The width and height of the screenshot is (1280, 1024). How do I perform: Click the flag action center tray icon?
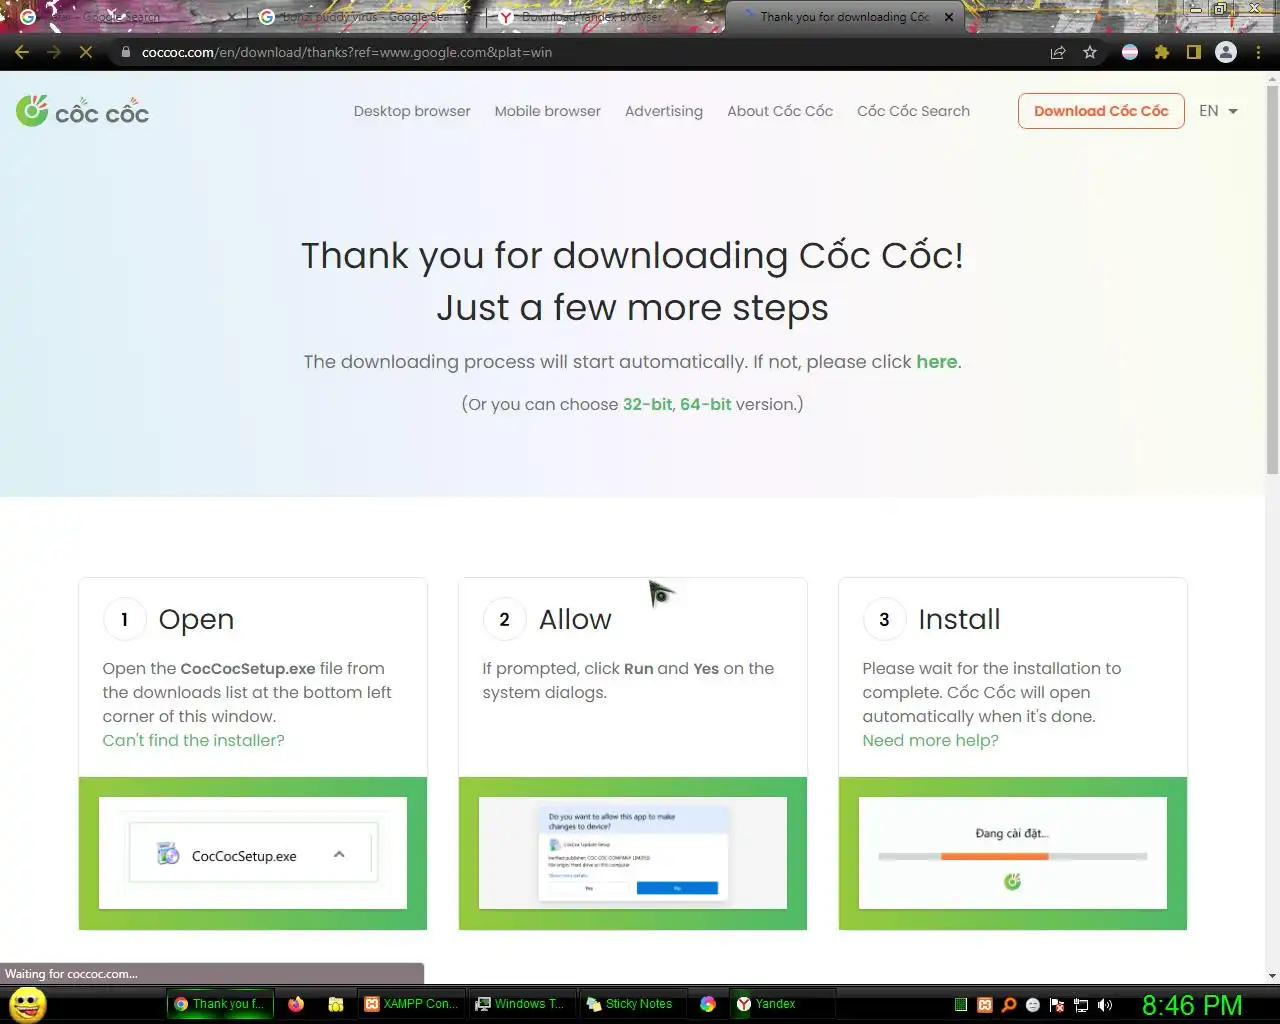(x=1057, y=1005)
